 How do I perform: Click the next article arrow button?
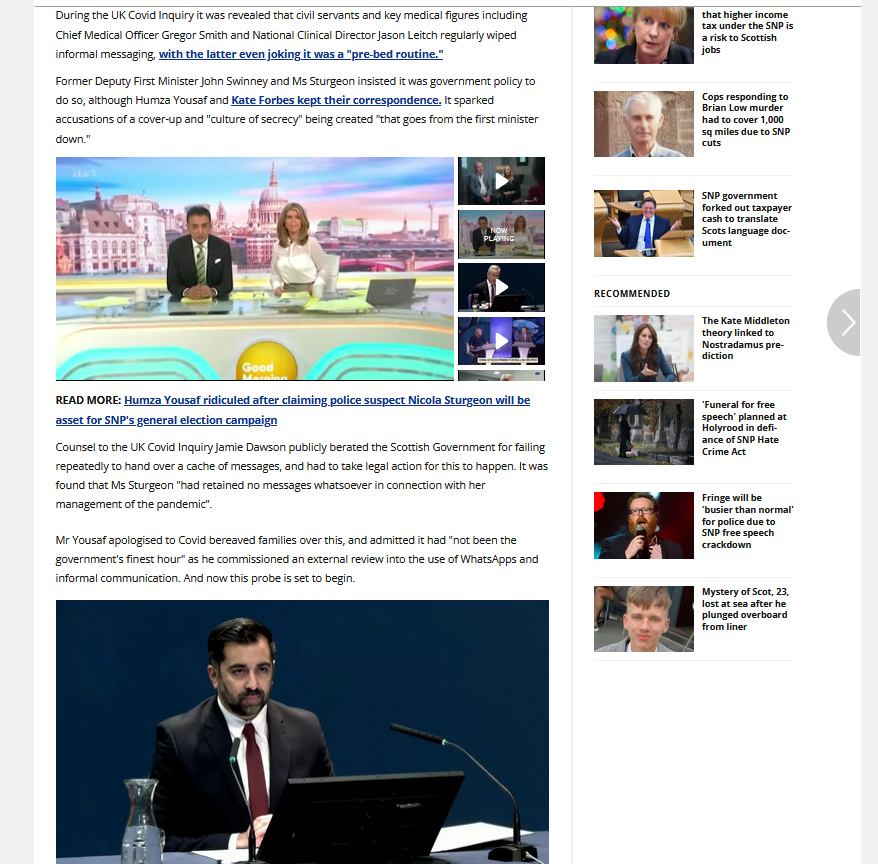point(845,322)
